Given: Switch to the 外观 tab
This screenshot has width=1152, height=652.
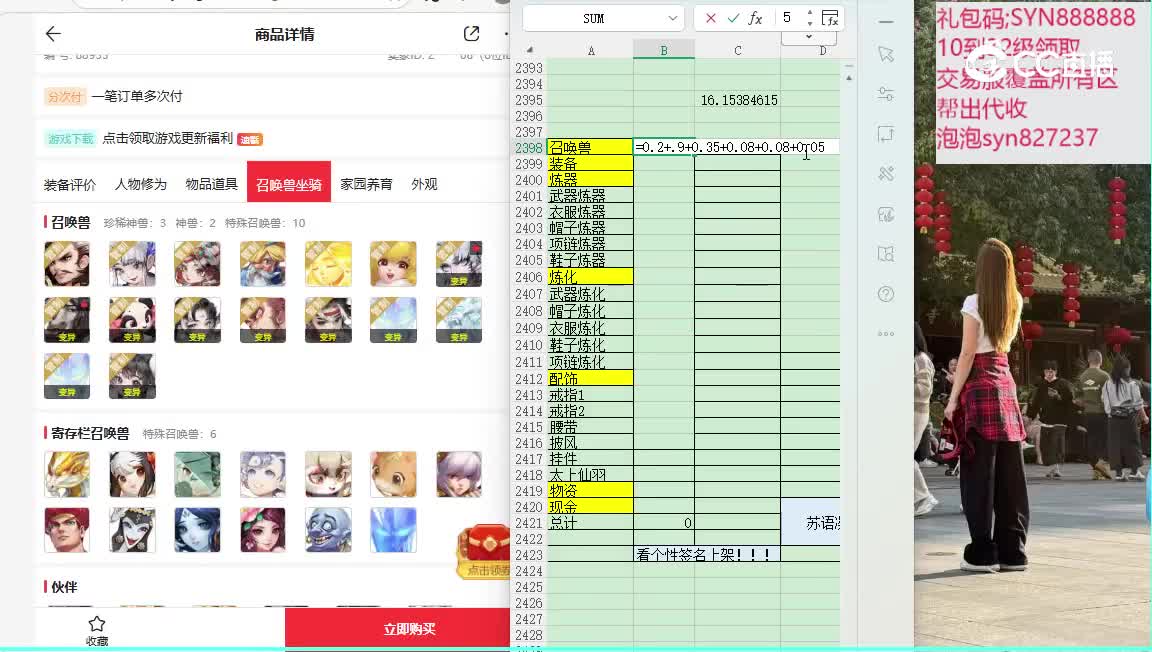Looking at the screenshot, I should click(x=424, y=184).
